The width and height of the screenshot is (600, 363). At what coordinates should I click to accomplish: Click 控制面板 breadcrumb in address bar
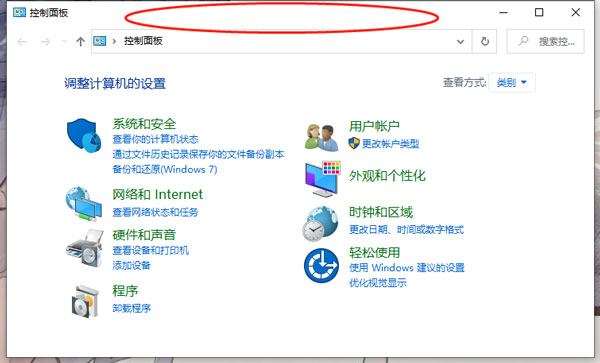(x=143, y=41)
